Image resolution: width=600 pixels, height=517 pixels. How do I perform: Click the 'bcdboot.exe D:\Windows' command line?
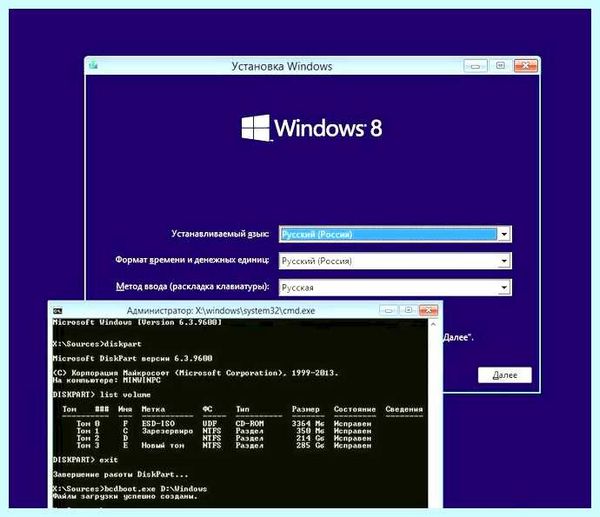point(130,489)
